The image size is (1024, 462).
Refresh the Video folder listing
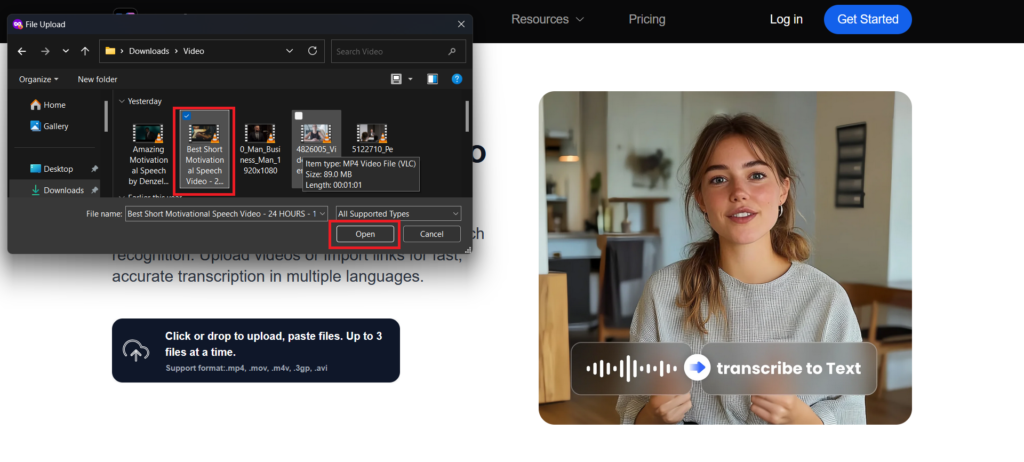[x=313, y=51]
